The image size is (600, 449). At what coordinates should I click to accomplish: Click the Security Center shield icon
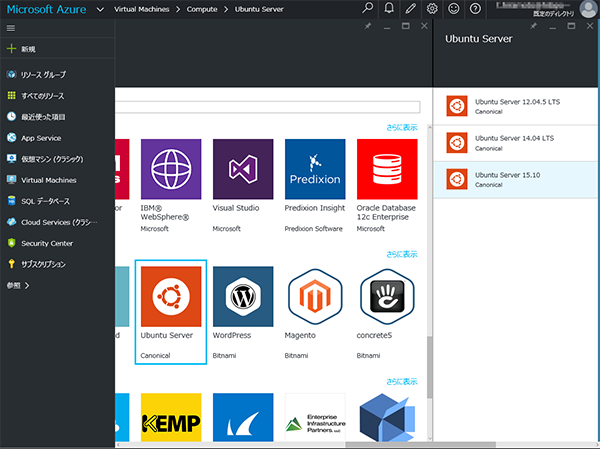click(11, 243)
